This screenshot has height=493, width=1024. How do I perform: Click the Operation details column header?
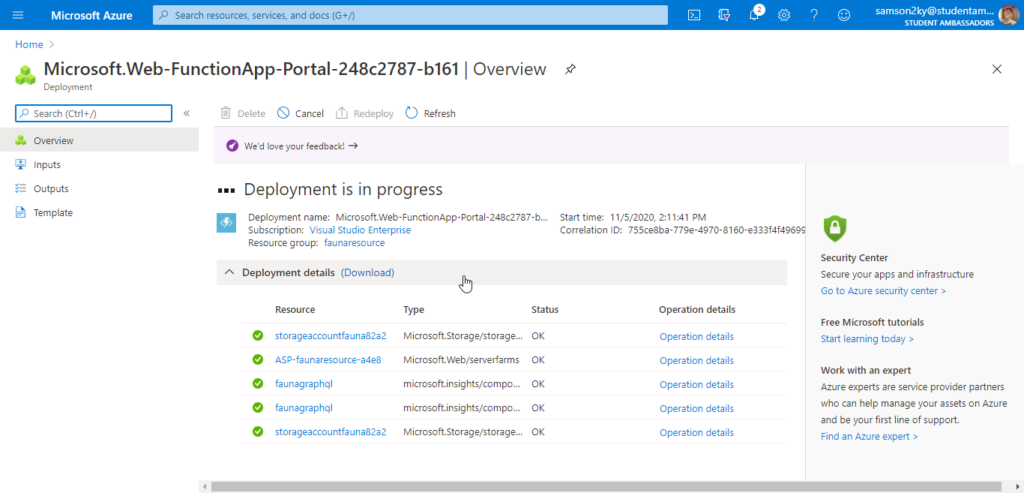(697, 310)
